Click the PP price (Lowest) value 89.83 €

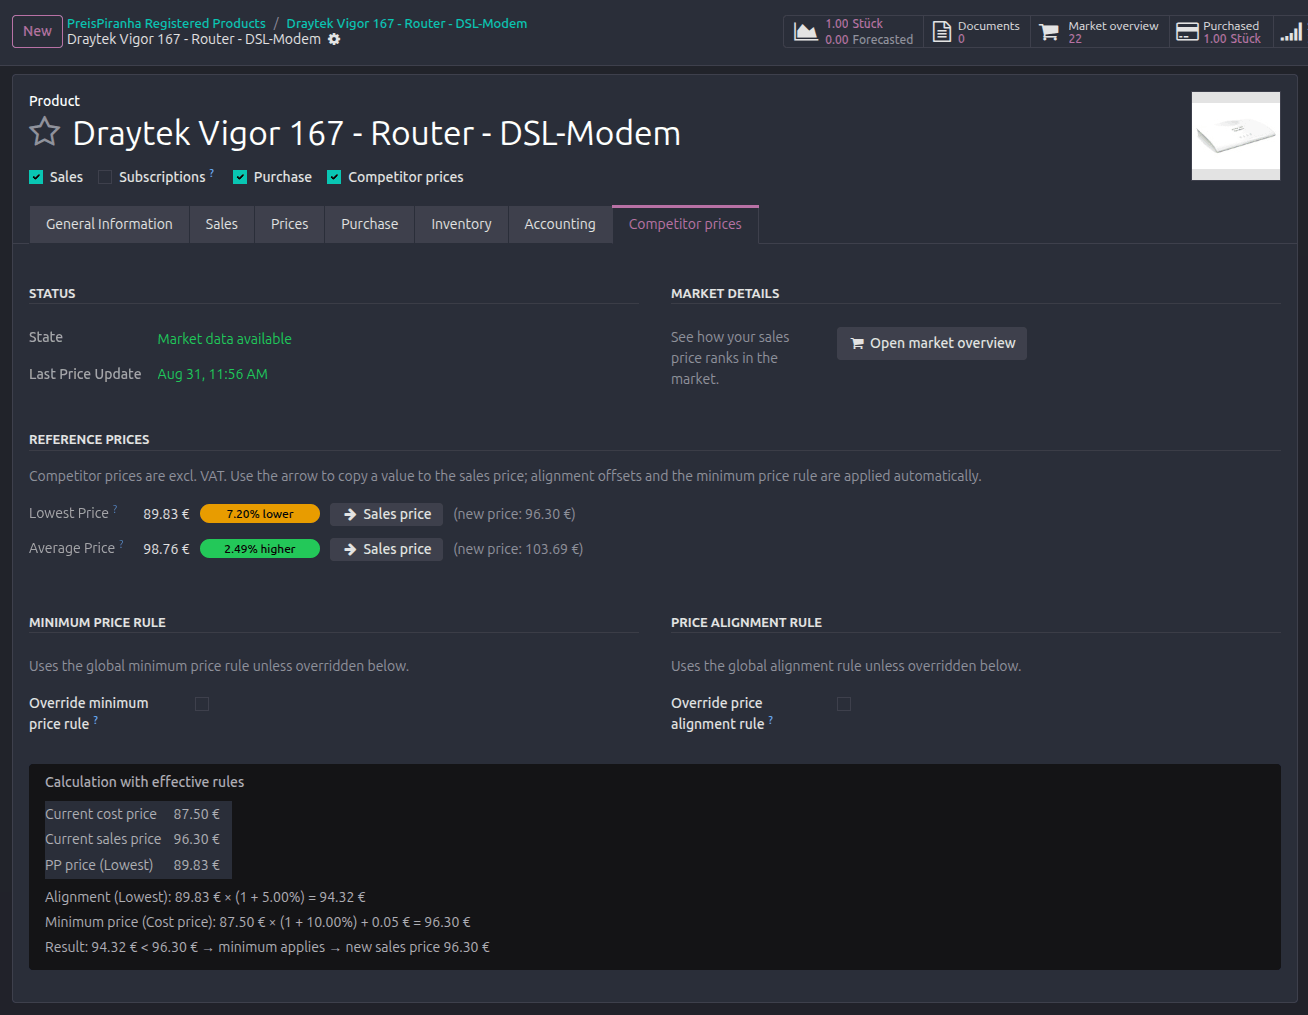[x=197, y=865]
